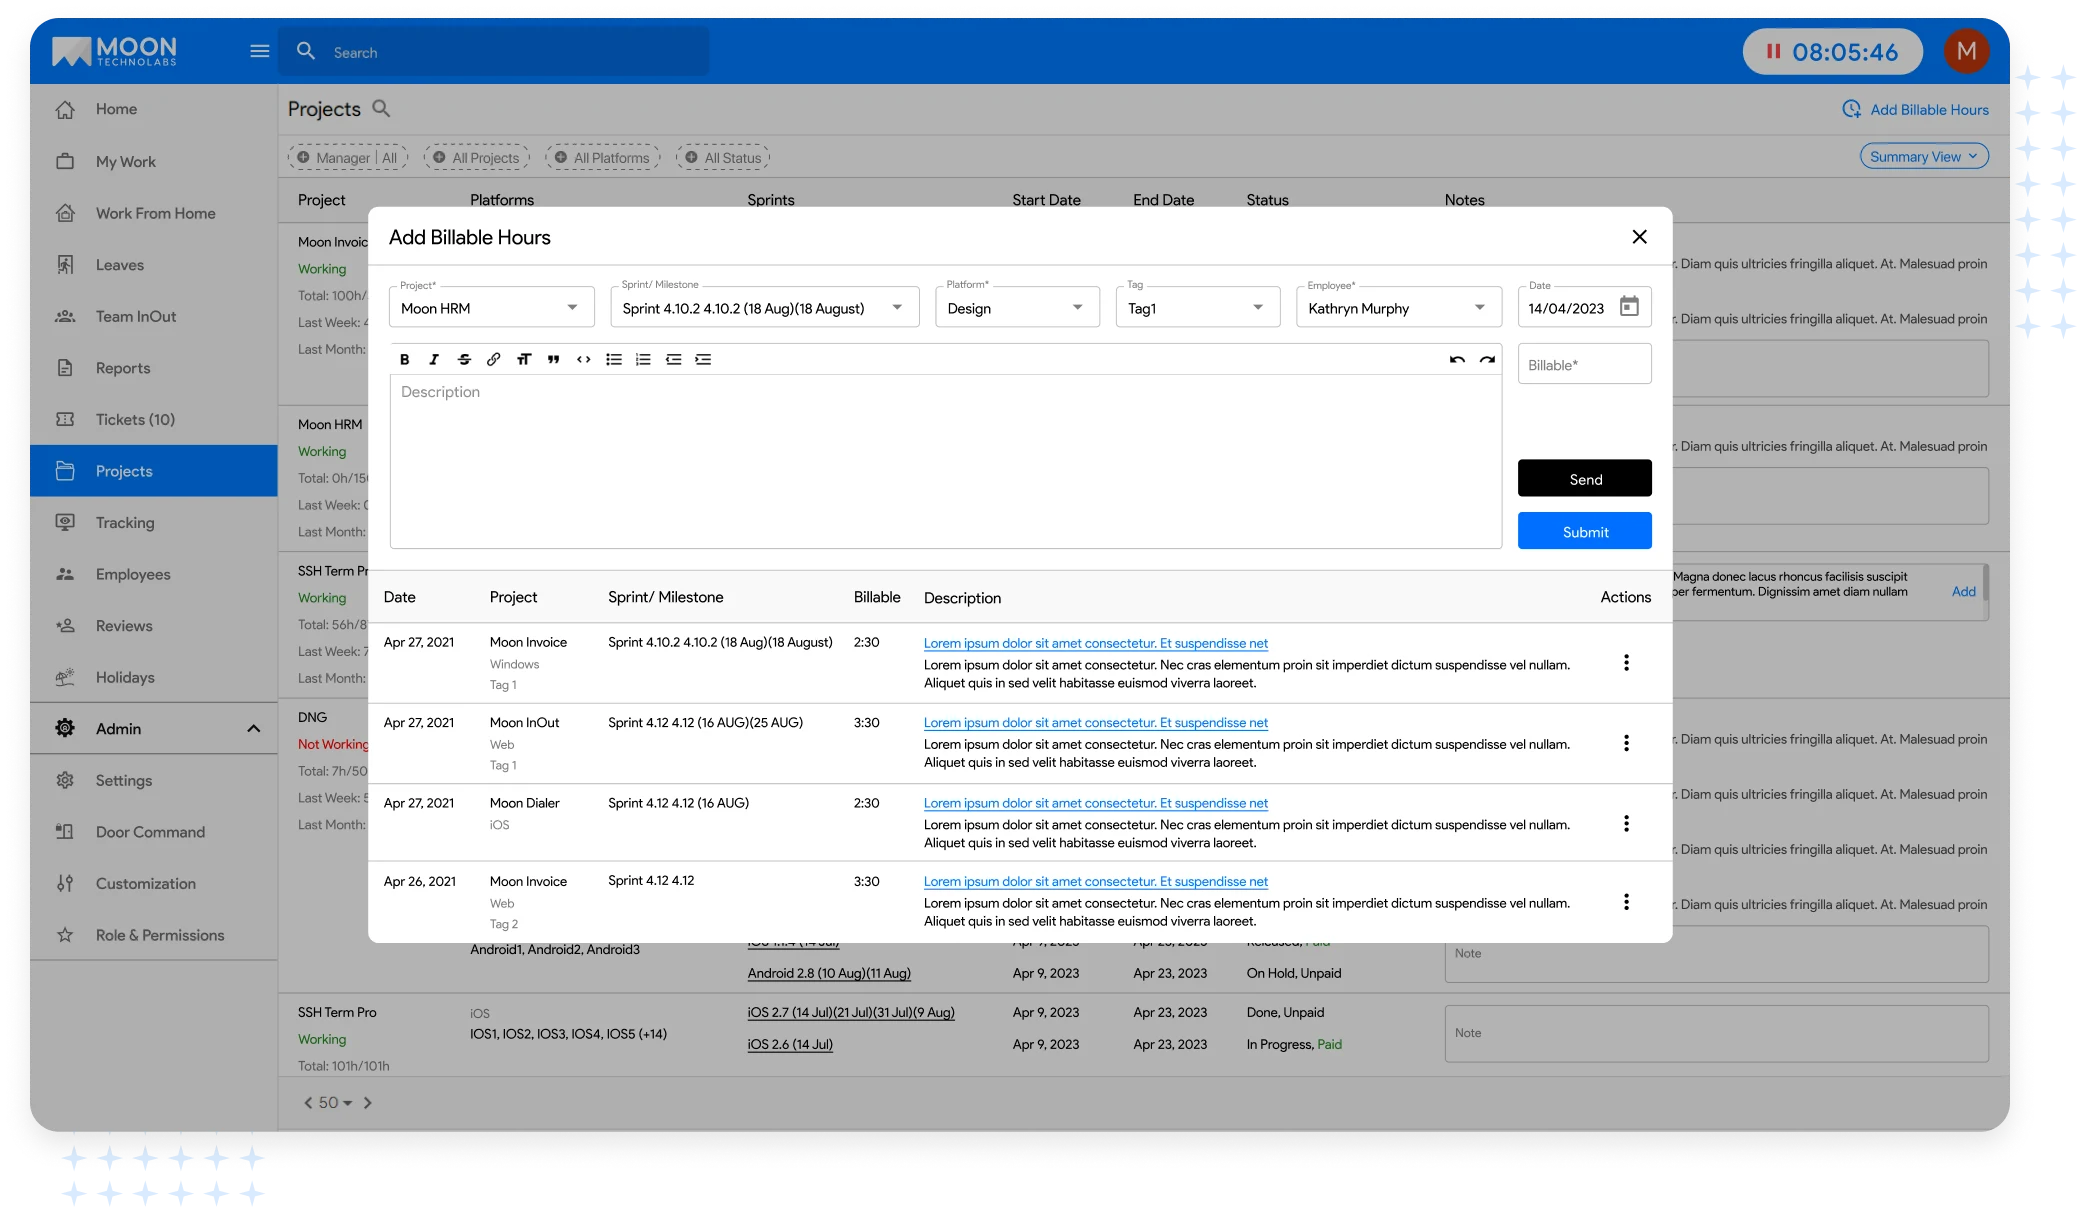Insert code block in description editor

tap(584, 360)
